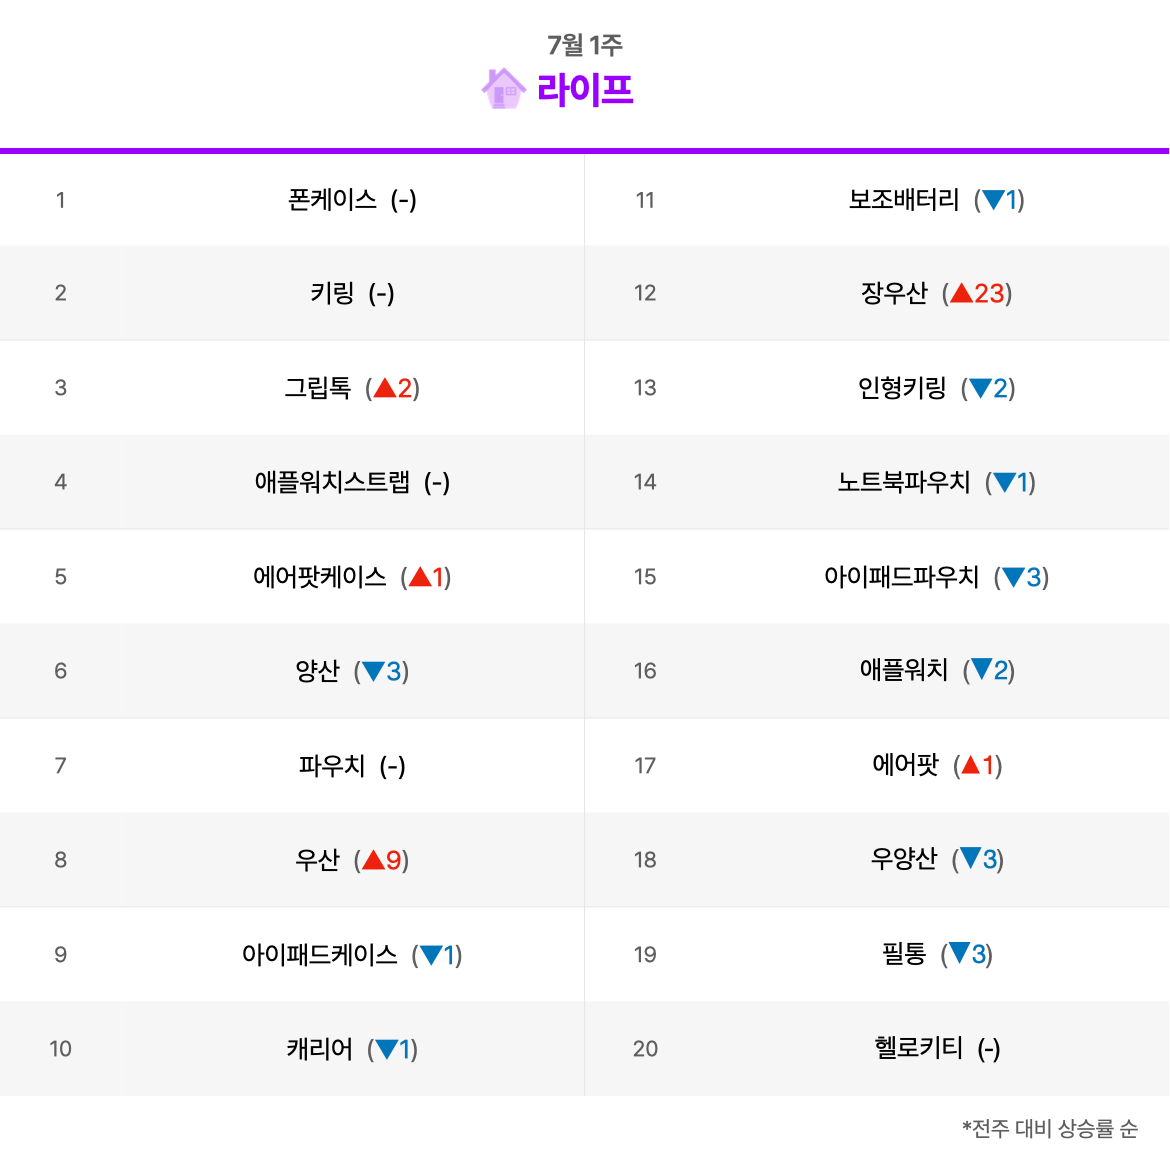Select the 노트북파우치 keyword entry

click(x=904, y=481)
